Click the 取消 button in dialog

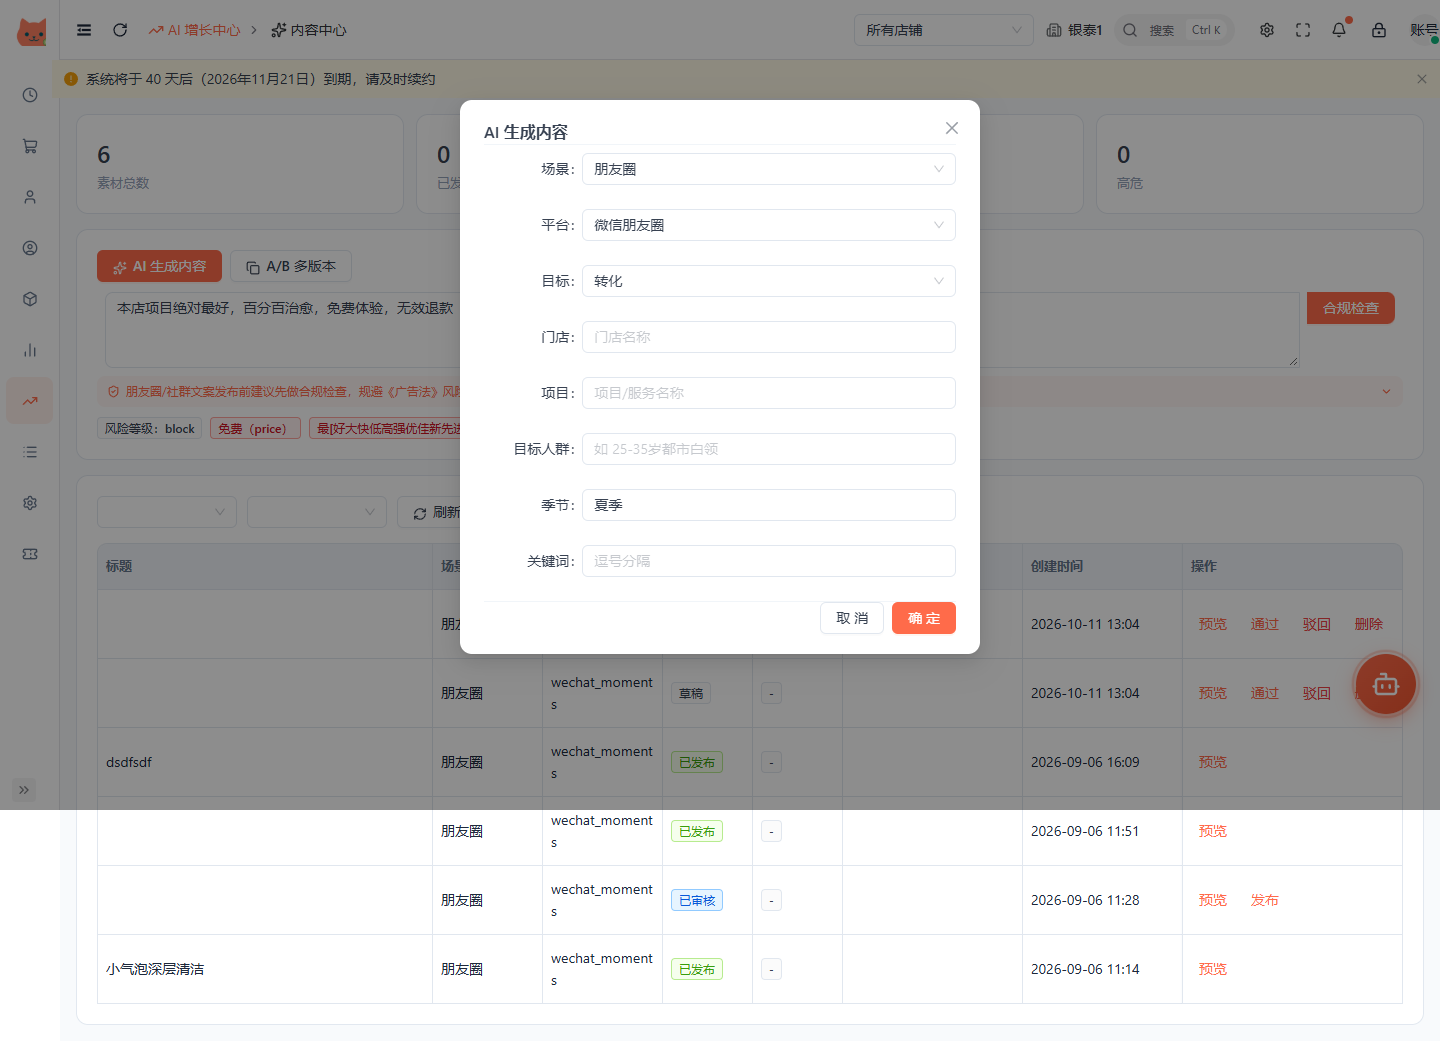pos(852,618)
